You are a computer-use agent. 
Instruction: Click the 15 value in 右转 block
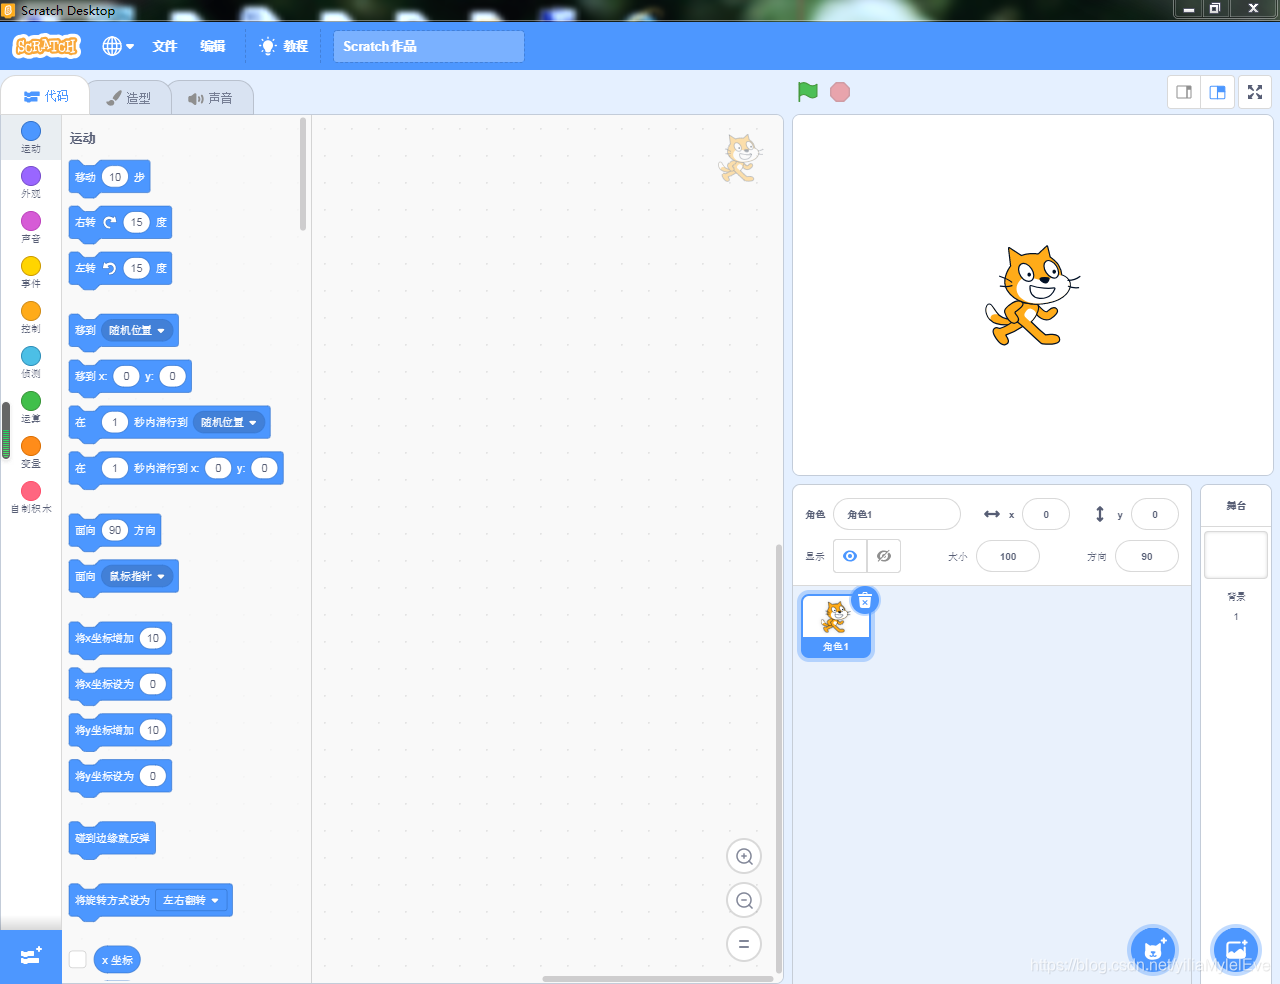pos(137,222)
